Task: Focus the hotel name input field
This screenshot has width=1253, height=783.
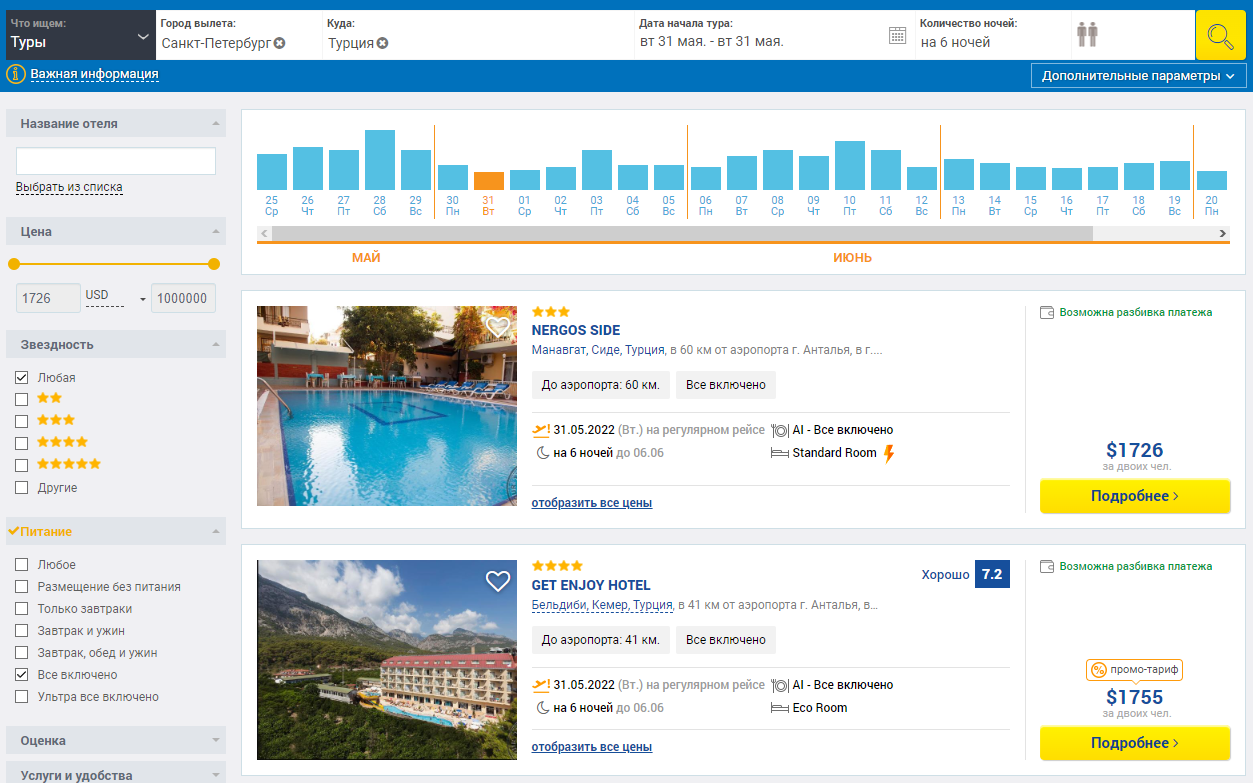Action: [x=116, y=161]
